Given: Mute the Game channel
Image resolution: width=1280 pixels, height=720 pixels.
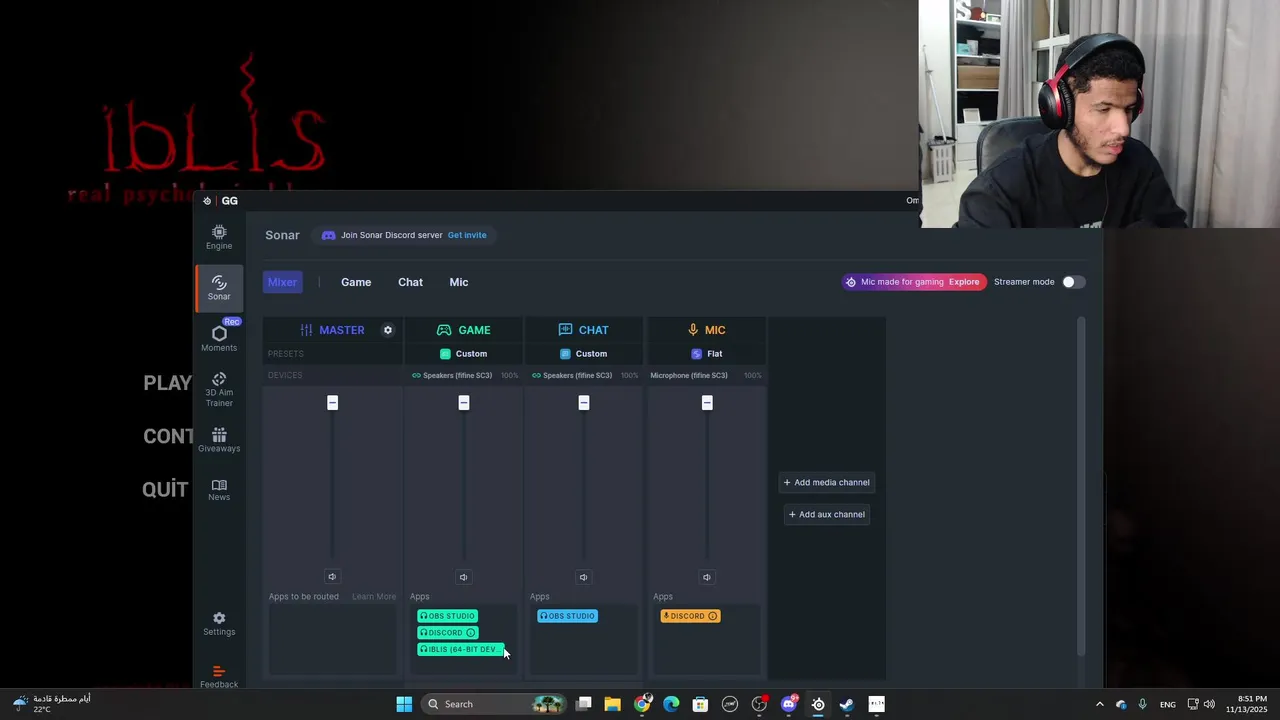Looking at the screenshot, I should click(x=463, y=577).
